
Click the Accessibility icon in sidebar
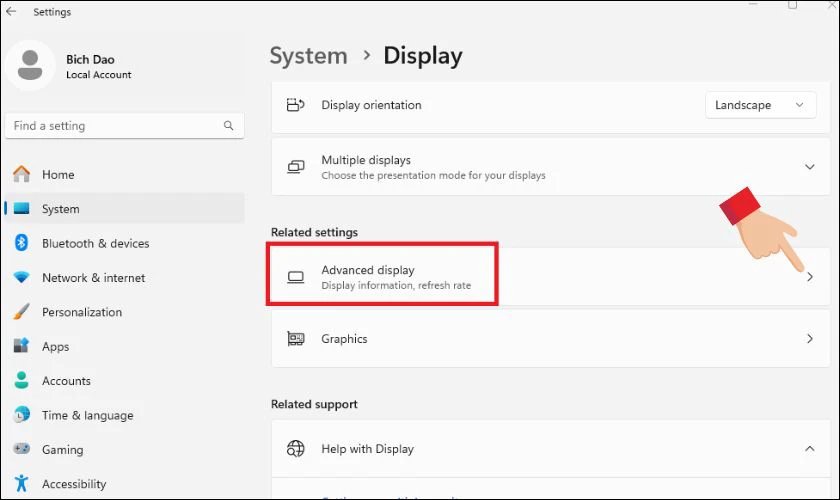tap(21, 484)
